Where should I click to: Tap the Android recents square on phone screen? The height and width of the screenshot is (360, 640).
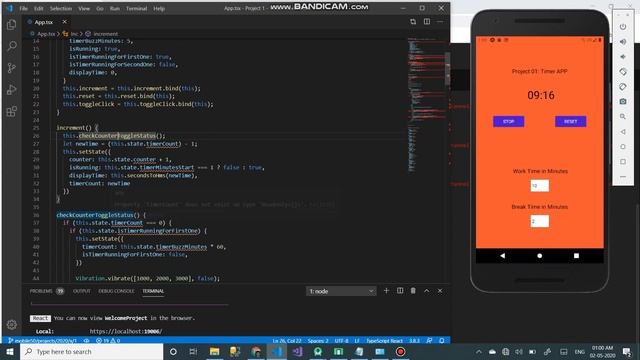[576, 256]
